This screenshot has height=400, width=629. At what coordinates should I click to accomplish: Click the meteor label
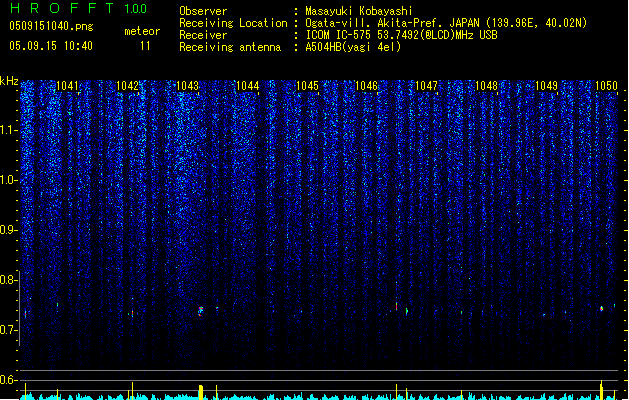[x=142, y=31]
